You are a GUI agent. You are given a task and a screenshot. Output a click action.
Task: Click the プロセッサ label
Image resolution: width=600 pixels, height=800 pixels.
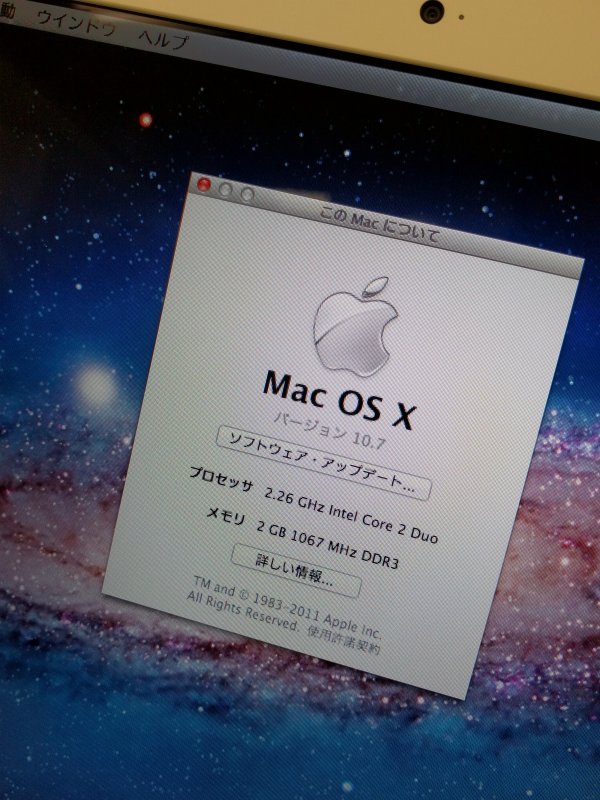(221, 479)
